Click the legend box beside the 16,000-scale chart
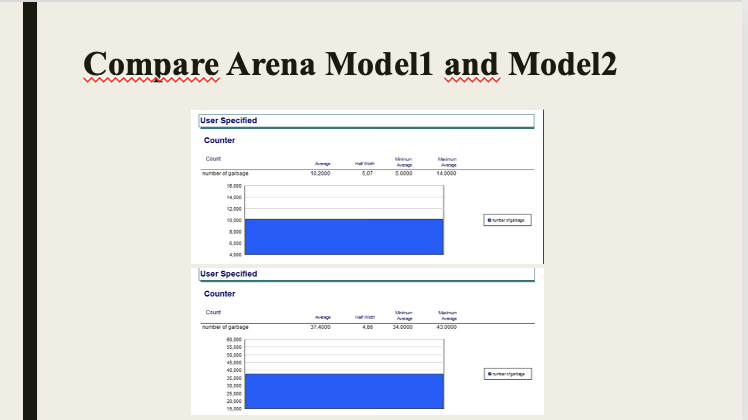748x420 pixels. coord(507,220)
